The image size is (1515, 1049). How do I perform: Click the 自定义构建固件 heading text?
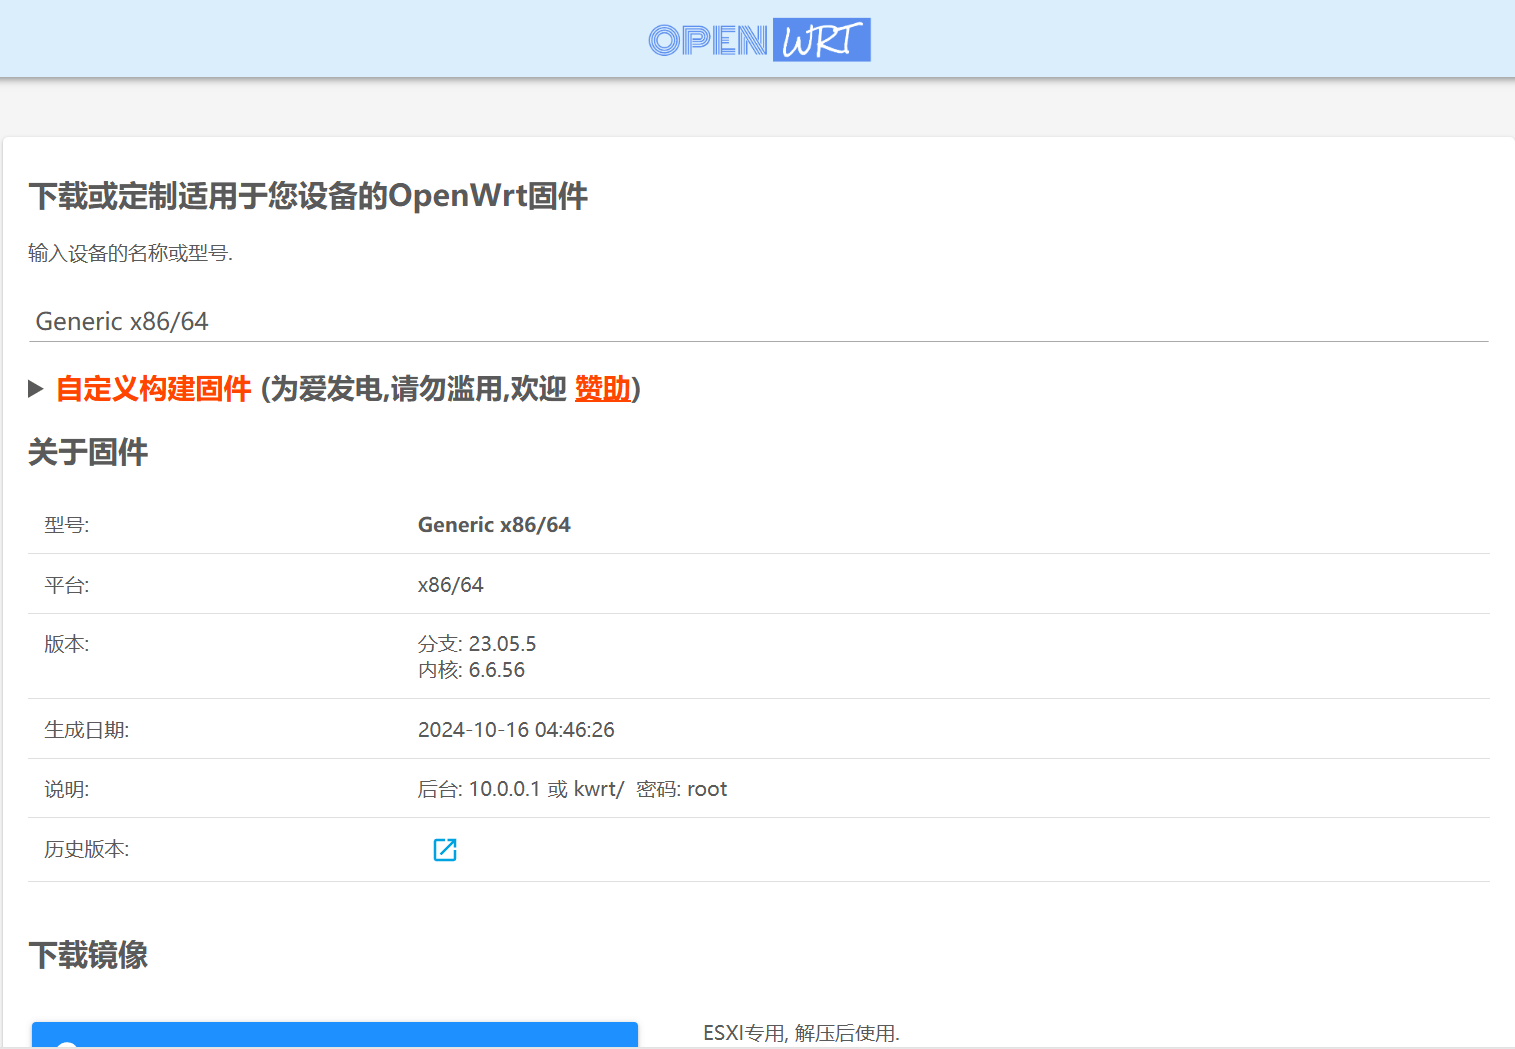coord(154,389)
